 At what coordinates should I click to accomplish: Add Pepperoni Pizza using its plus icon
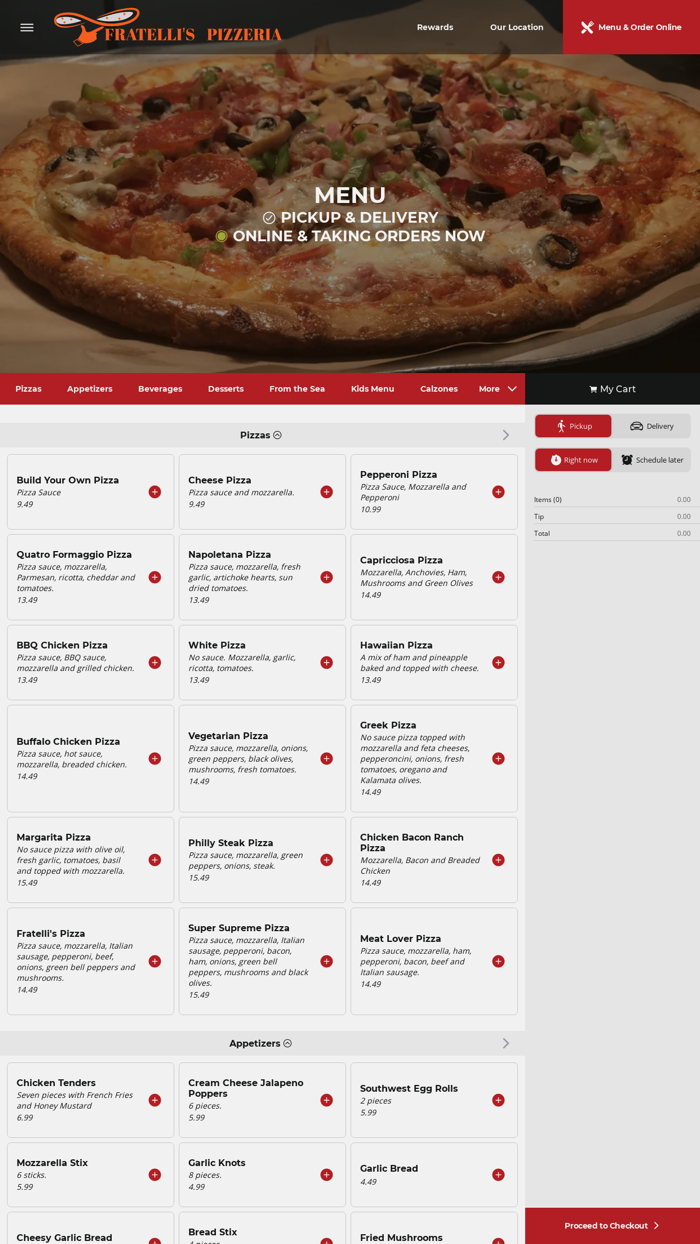[x=498, y=492]
